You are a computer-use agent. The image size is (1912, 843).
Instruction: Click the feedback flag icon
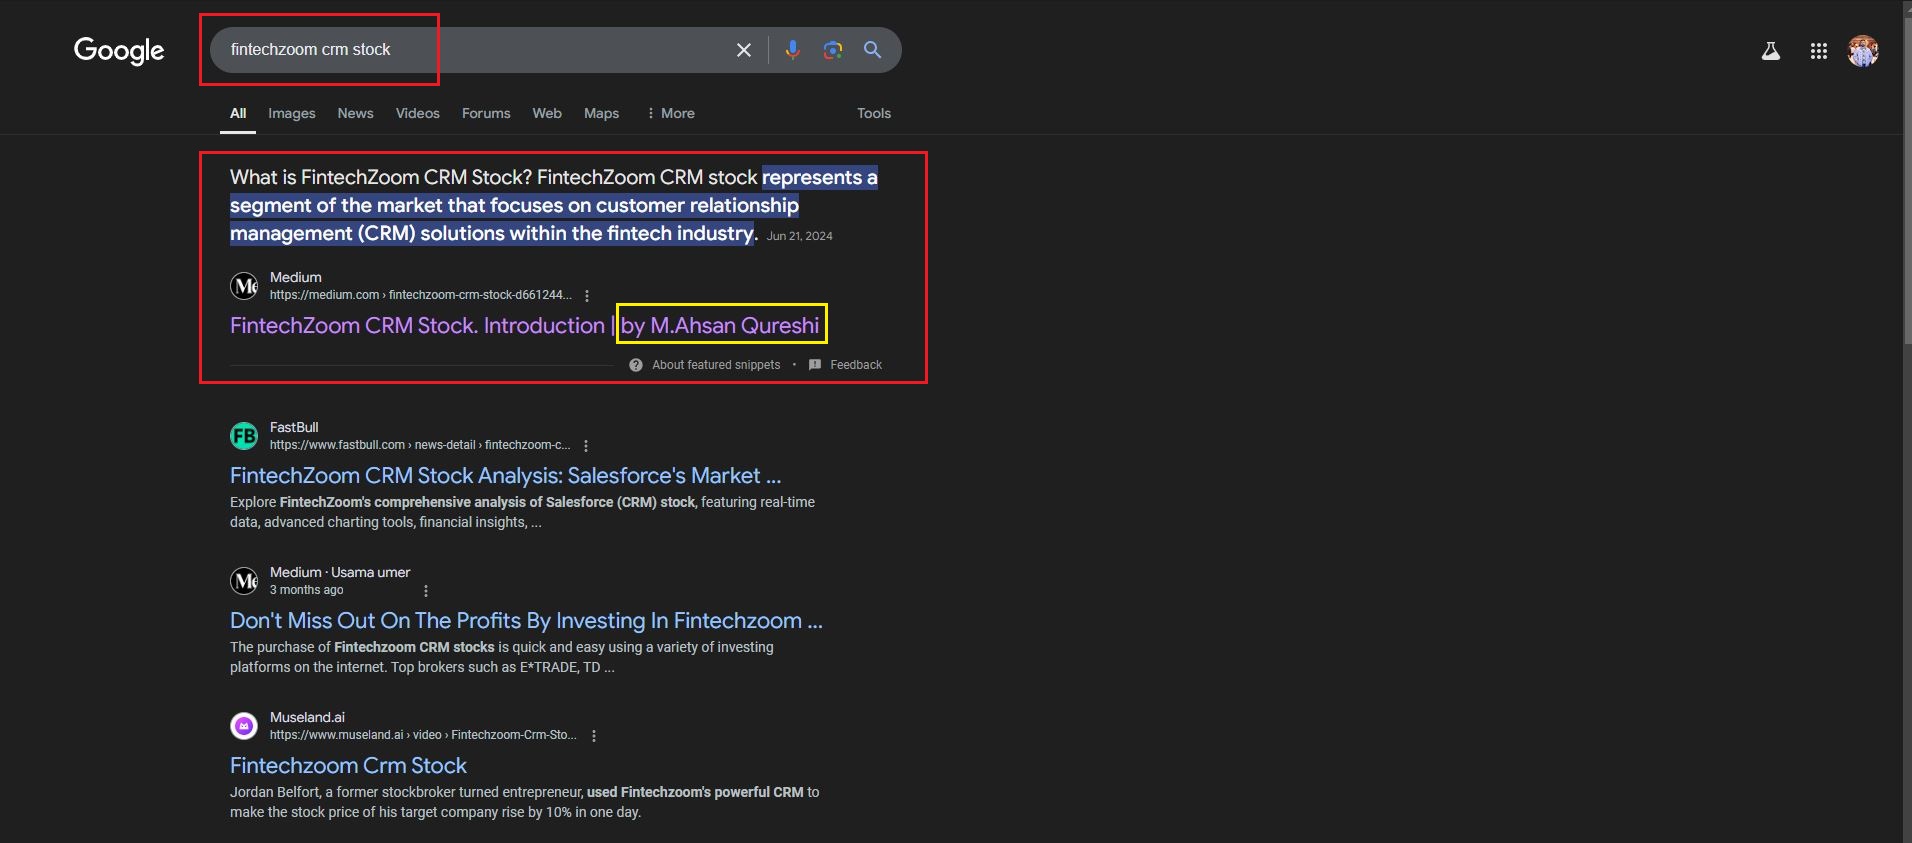click(x=815, y=365)
